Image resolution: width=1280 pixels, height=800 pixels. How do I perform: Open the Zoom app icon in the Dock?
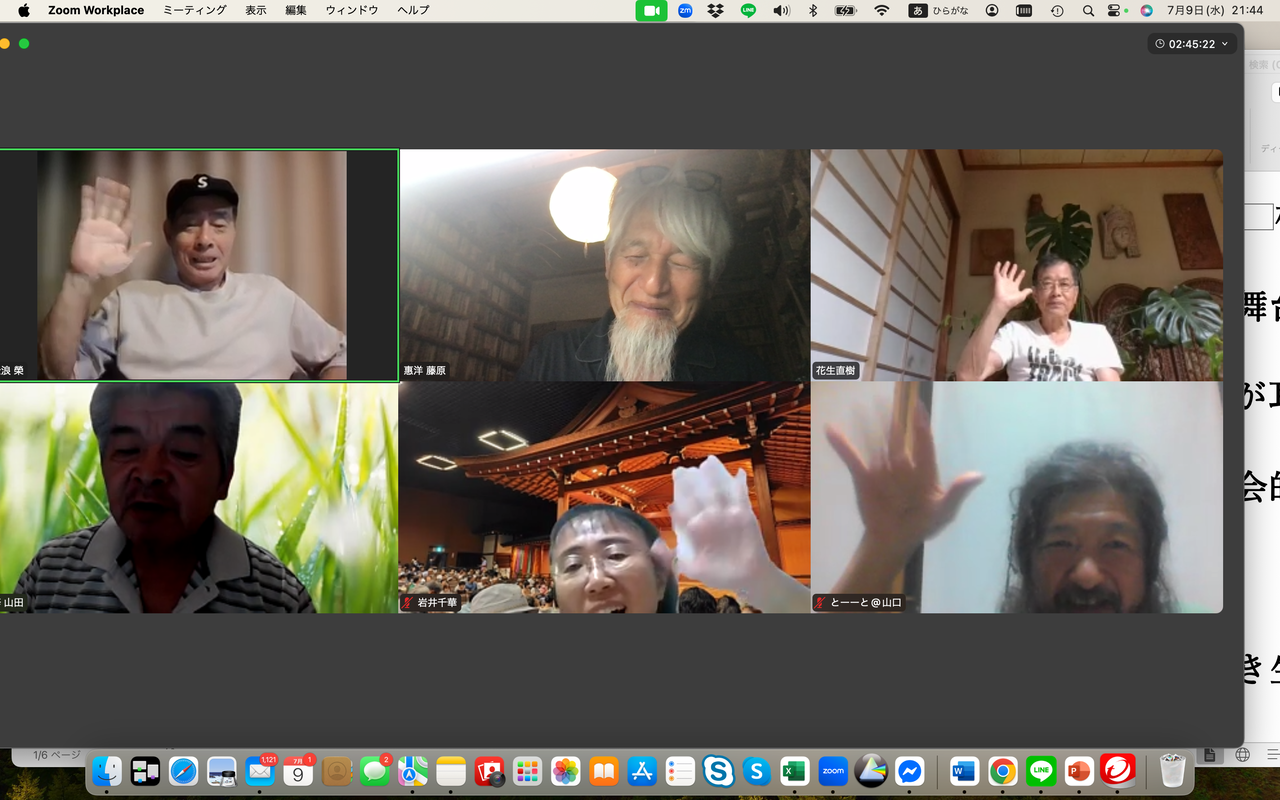[833, 771]
